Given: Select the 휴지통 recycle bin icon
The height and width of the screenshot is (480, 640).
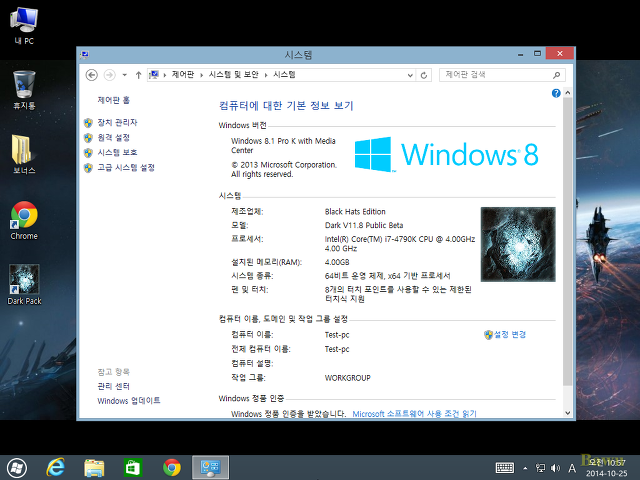Looking at the screenshot, I should (24, 90).
